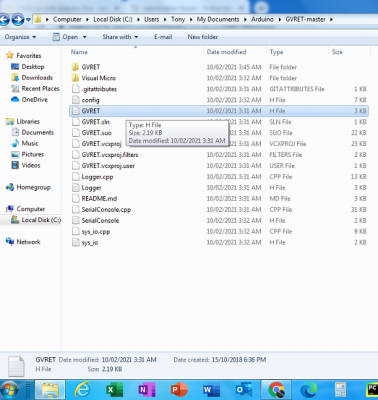The image size is (378, 400).
Task: Launch OneNote from the taskbar
Action: pos(147,390)
